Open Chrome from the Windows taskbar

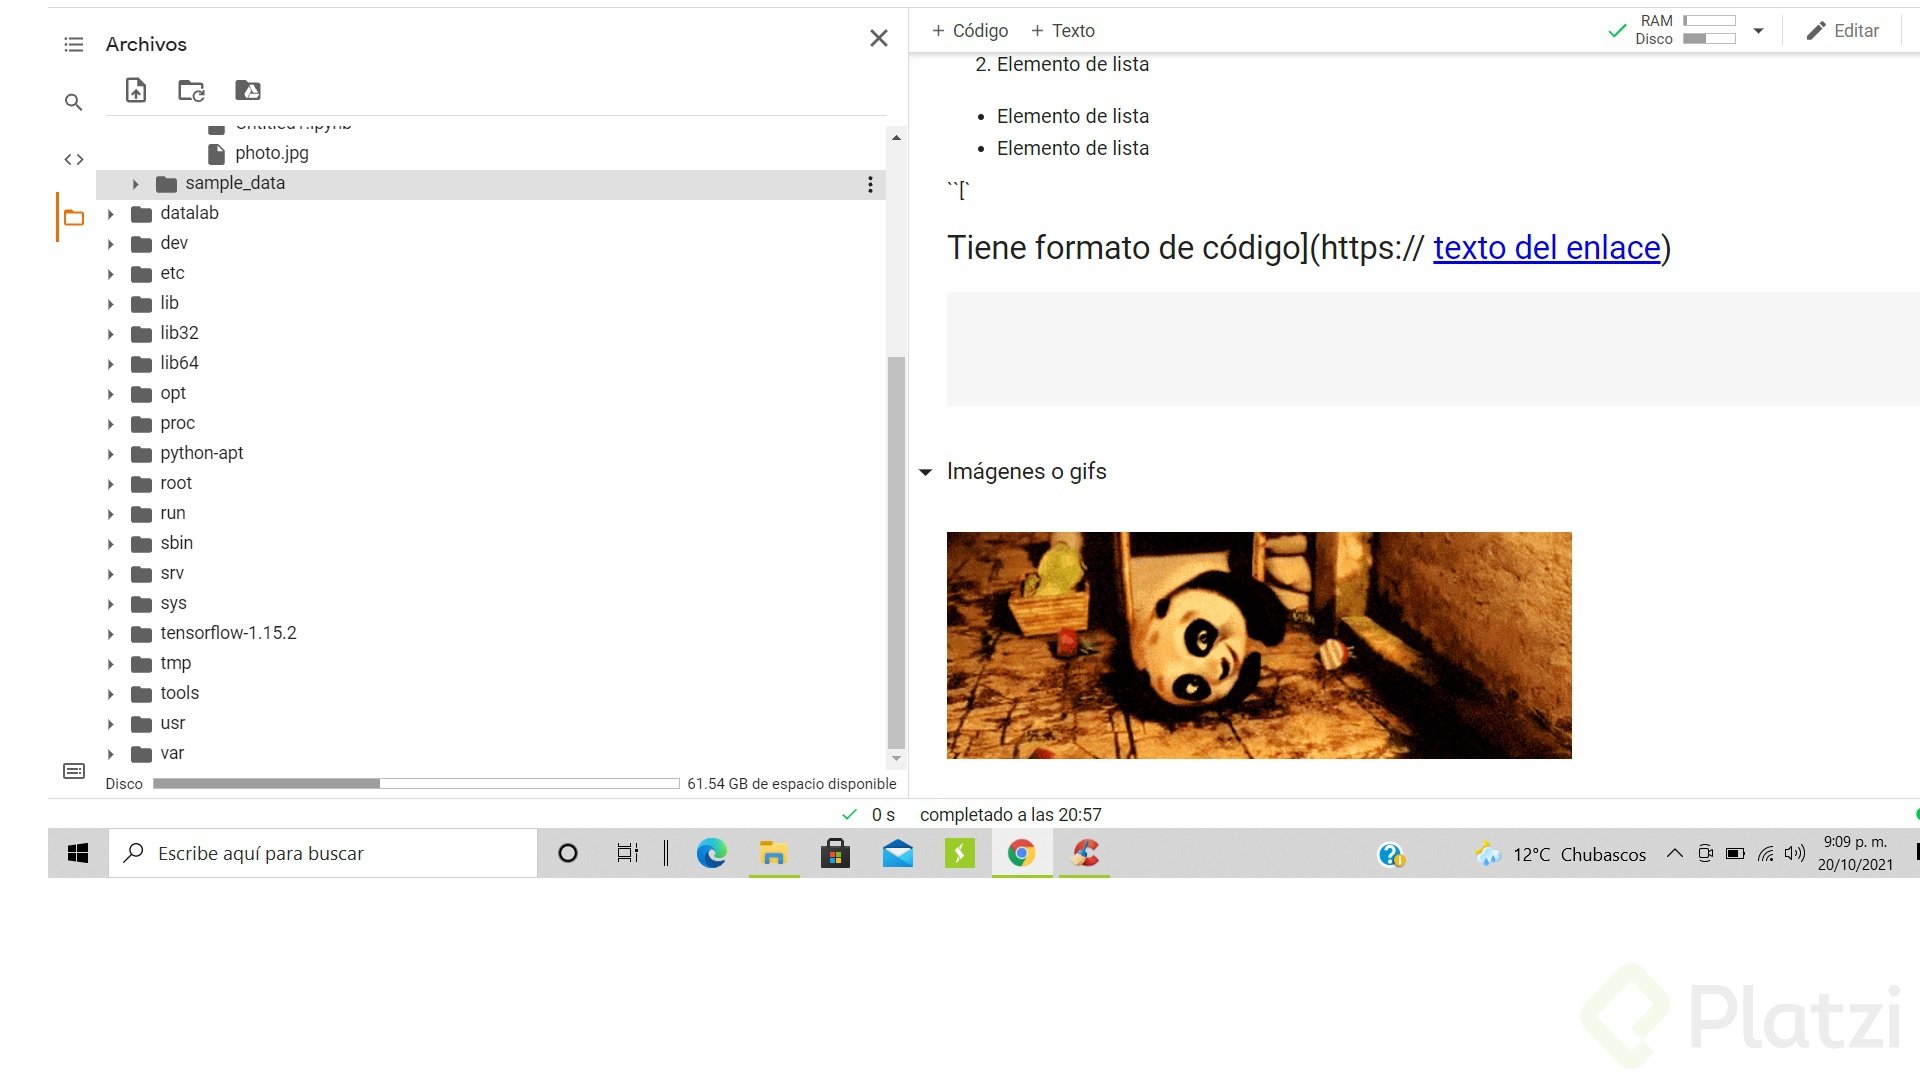point(1021,853)
